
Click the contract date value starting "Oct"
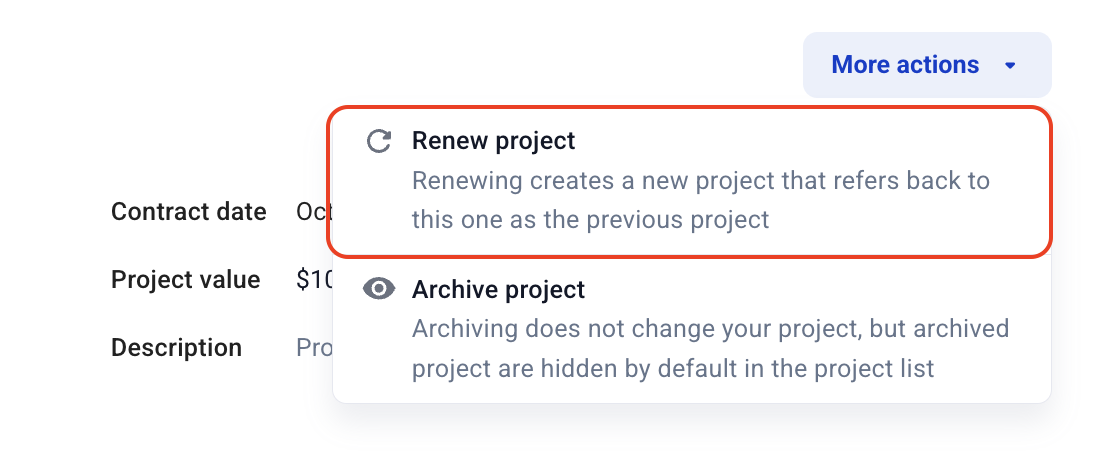314,211
